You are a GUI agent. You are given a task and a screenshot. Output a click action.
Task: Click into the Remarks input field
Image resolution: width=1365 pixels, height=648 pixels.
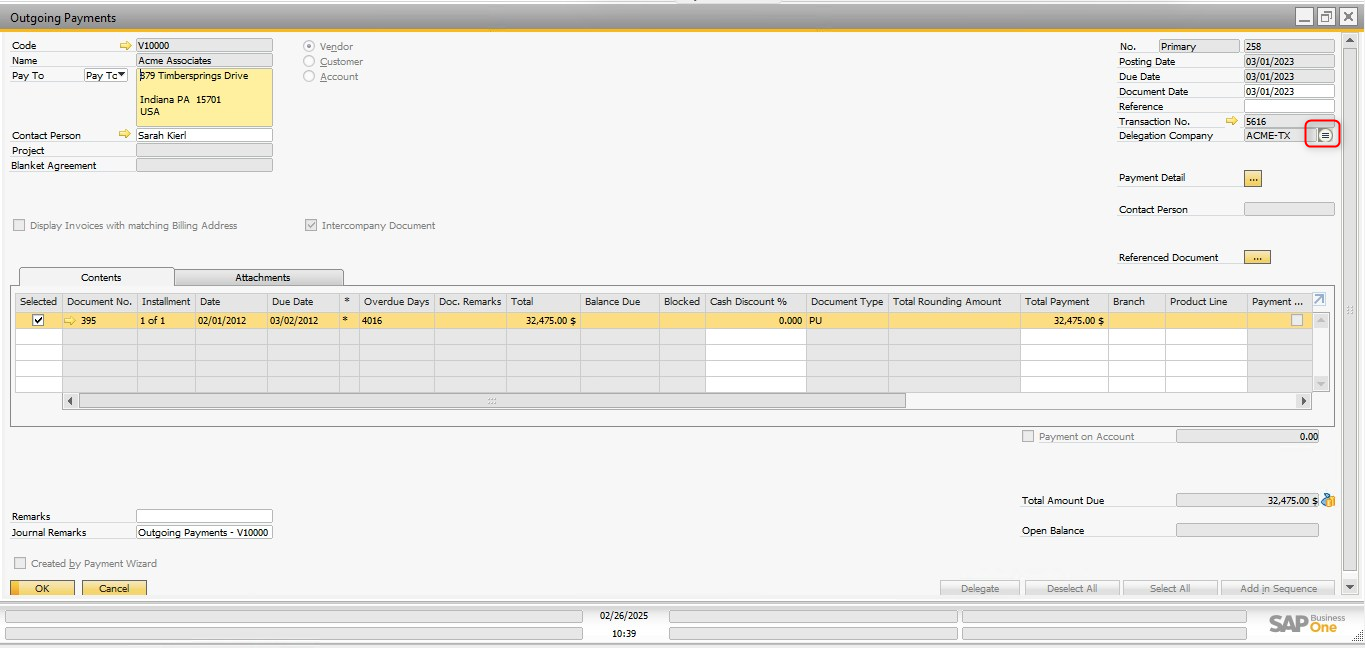tap(204, 517)
